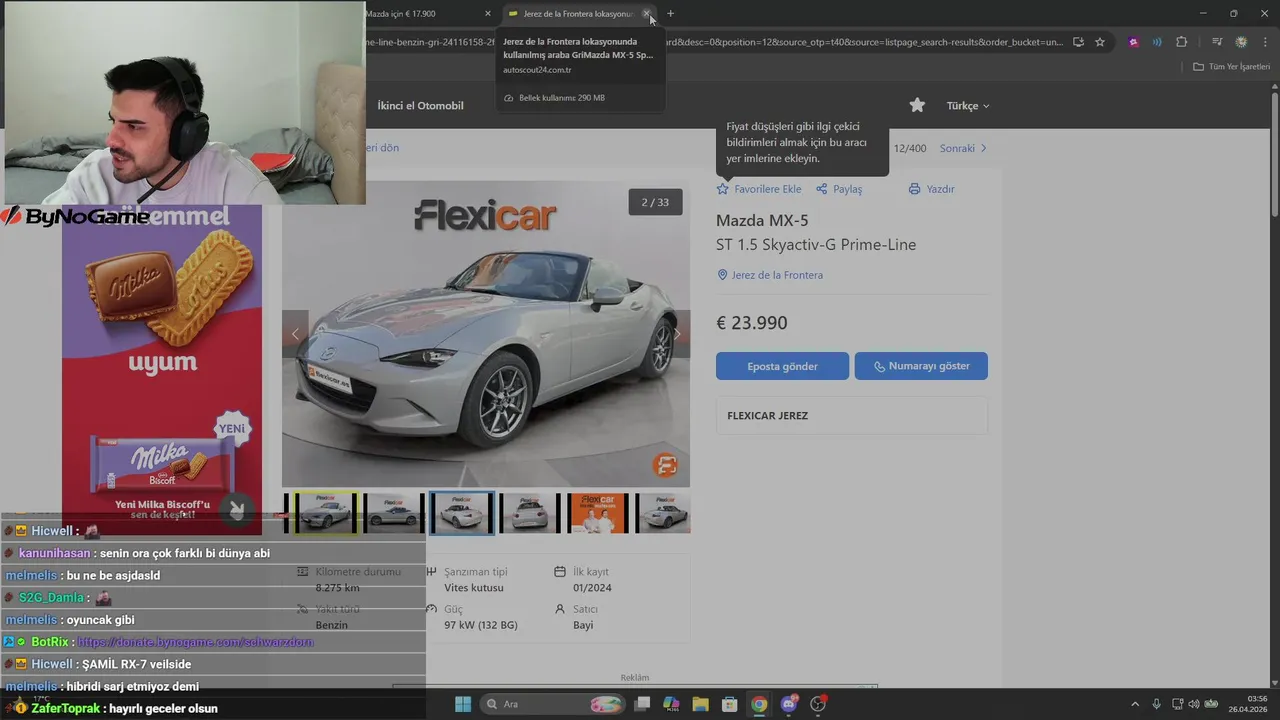This screenshot has height=720, width=1280.
Task: Open OBS Studio taskbar icon
Action: point(818,704)
